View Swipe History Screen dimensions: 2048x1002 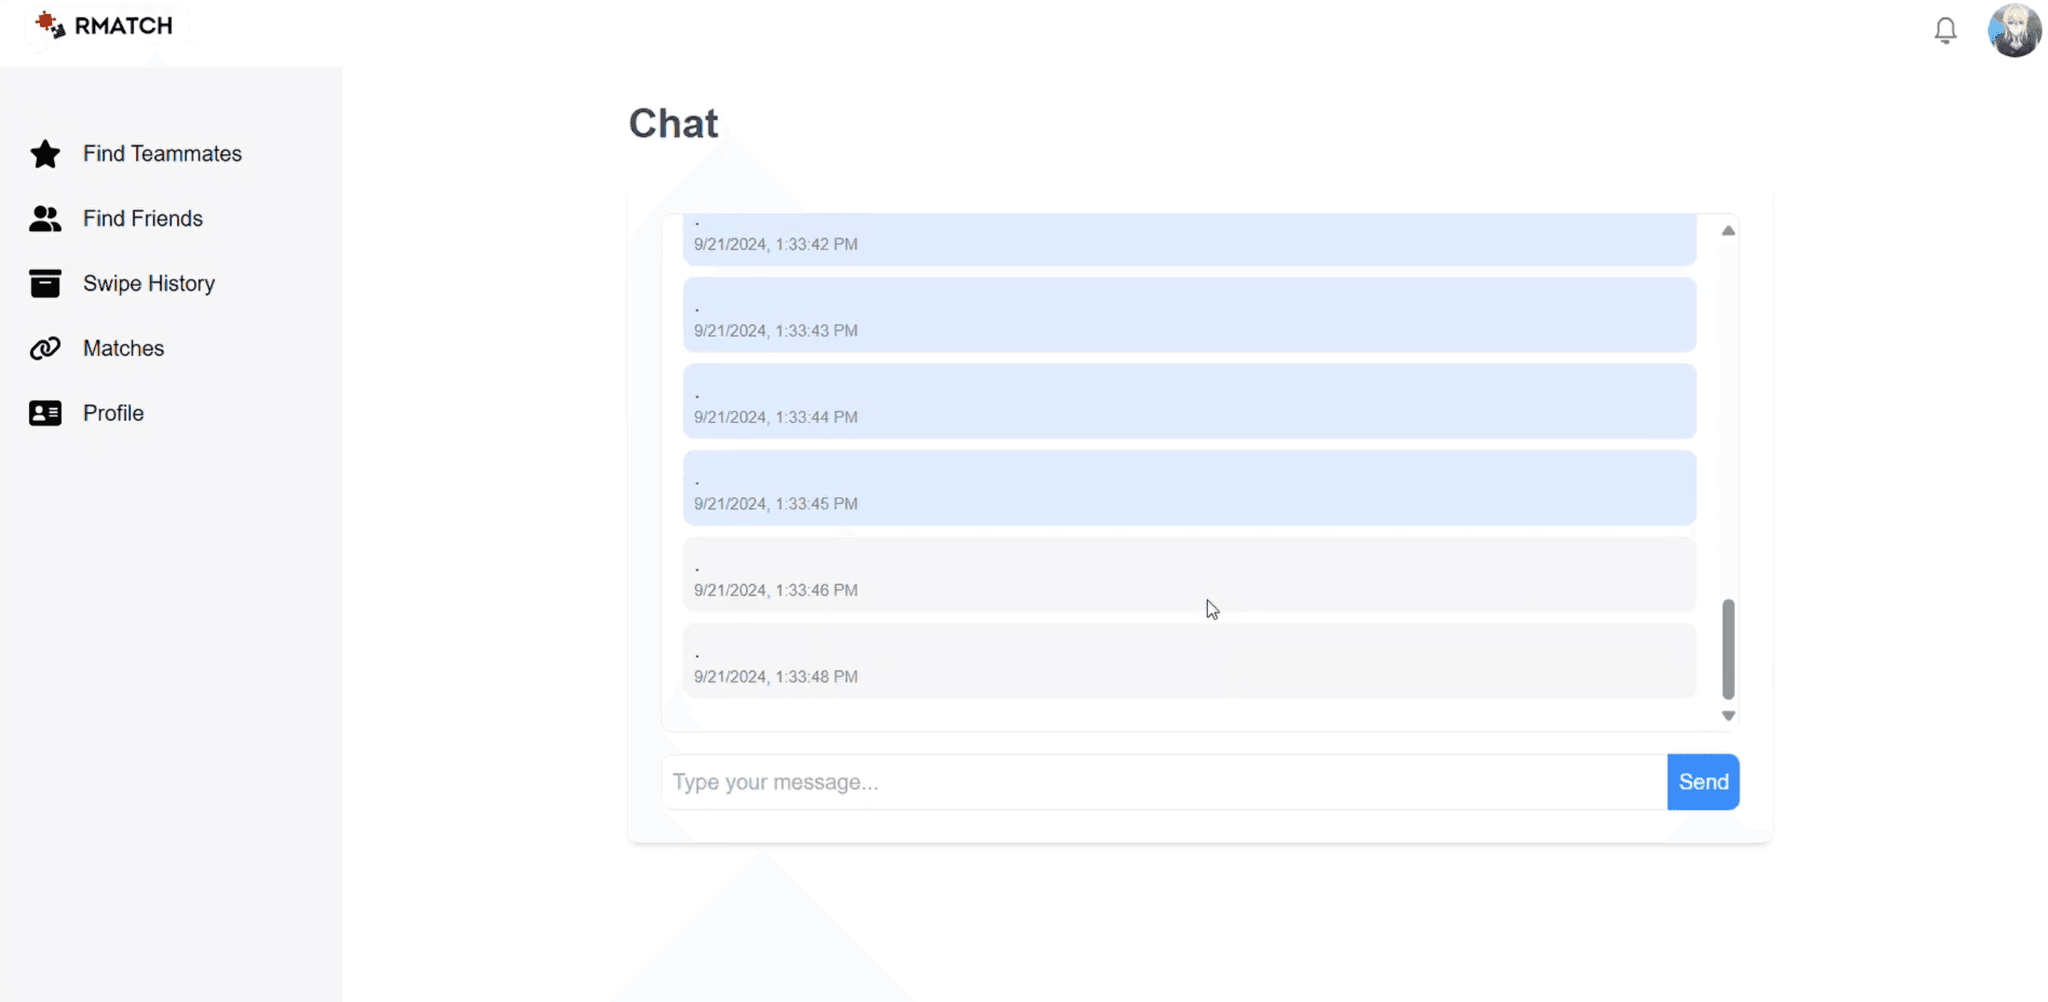click(x=149, y=284)
